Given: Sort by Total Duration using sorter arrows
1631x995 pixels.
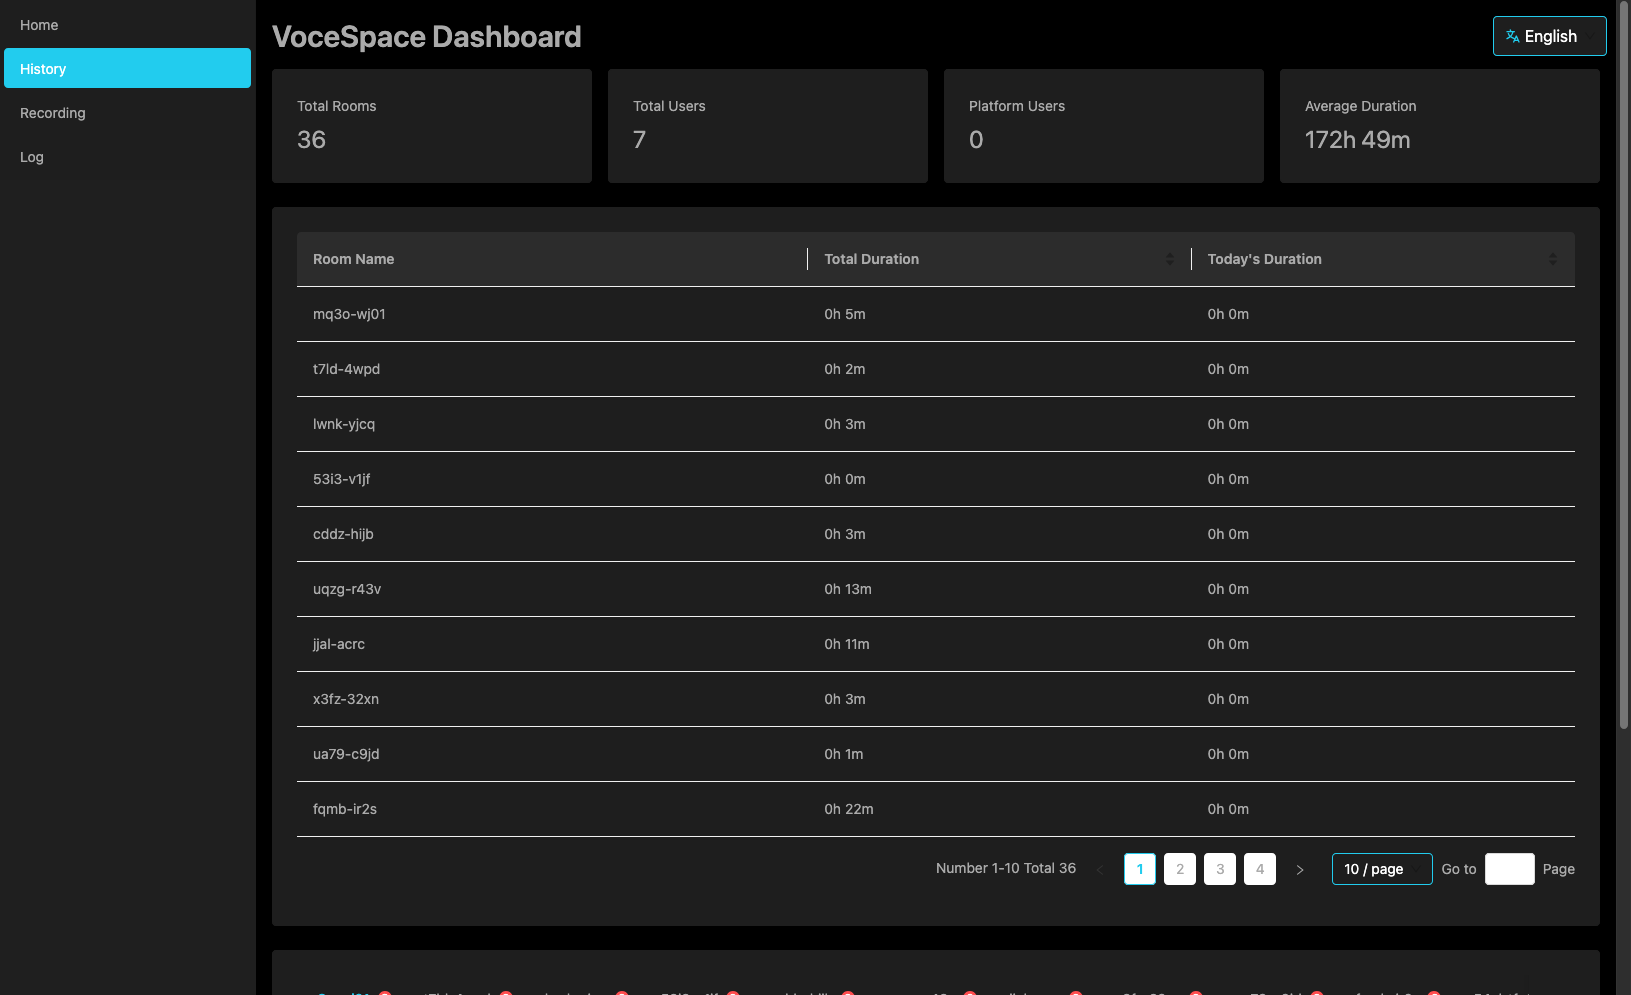Looking at the screenshot, I should (x=1169, y=259).
